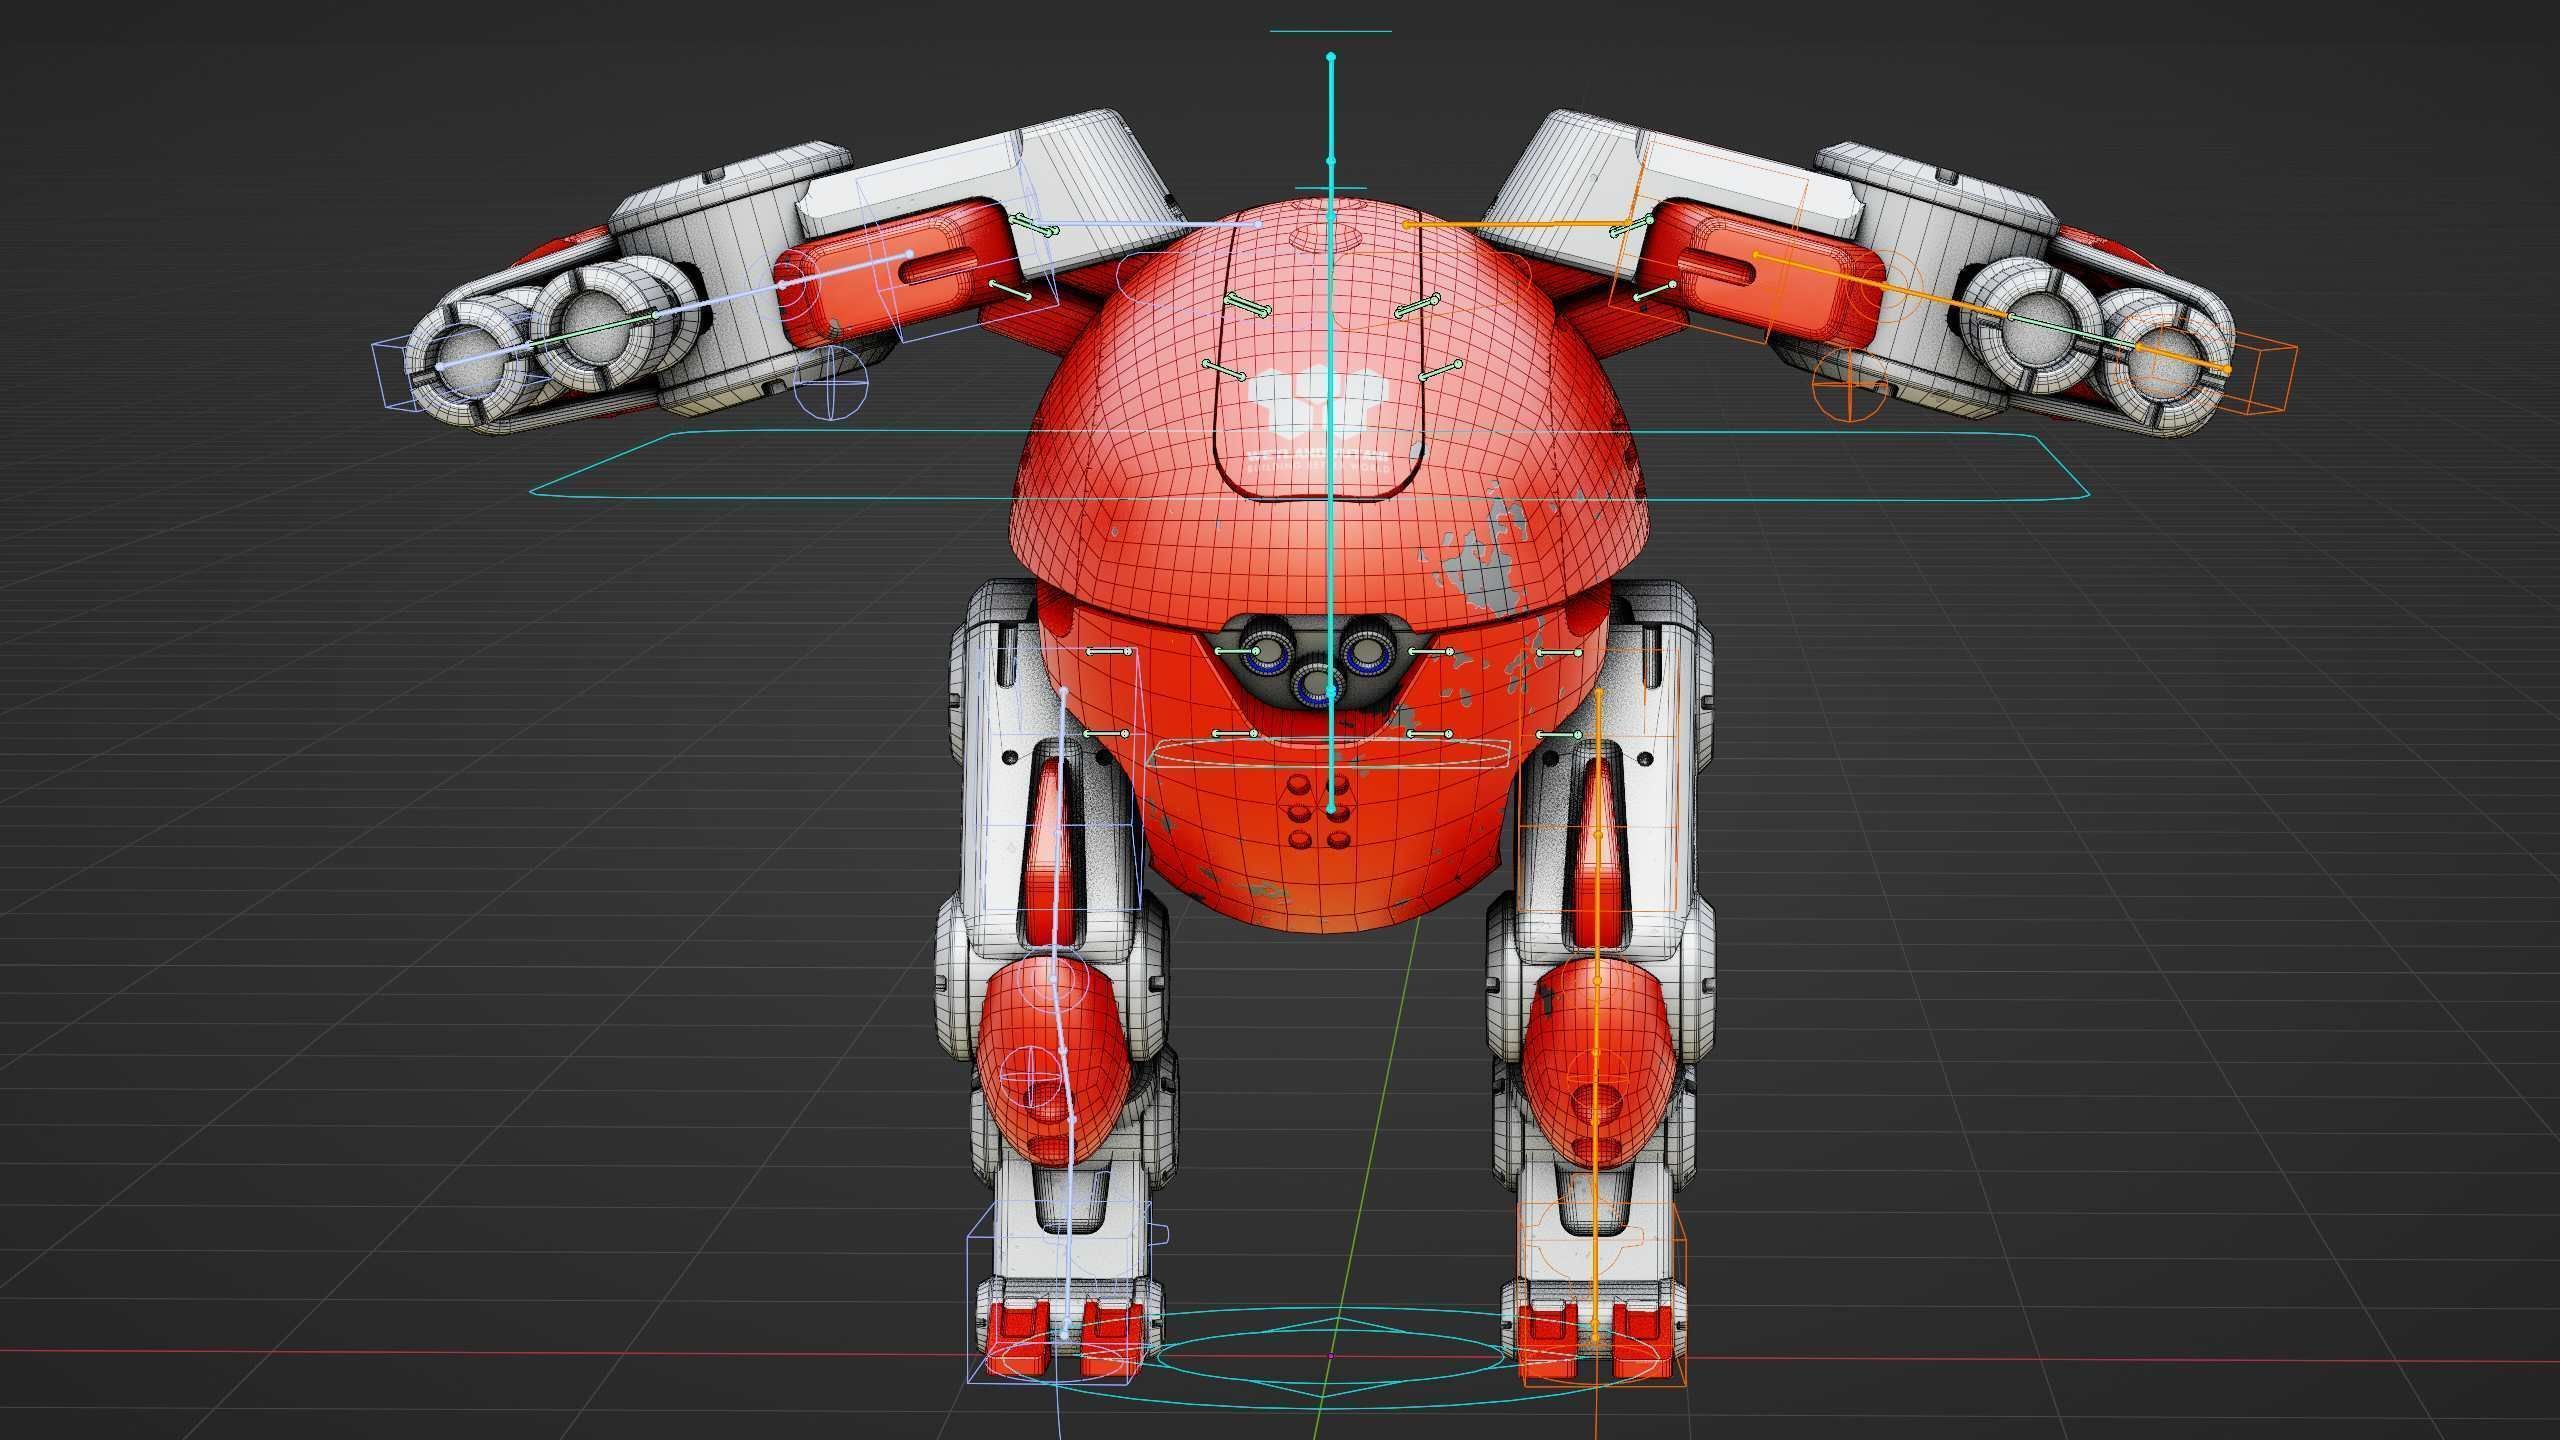2560x1440 pixels.
Task: Select the blue wireframe cube at gun tip
Action: (x=410, y=375)
